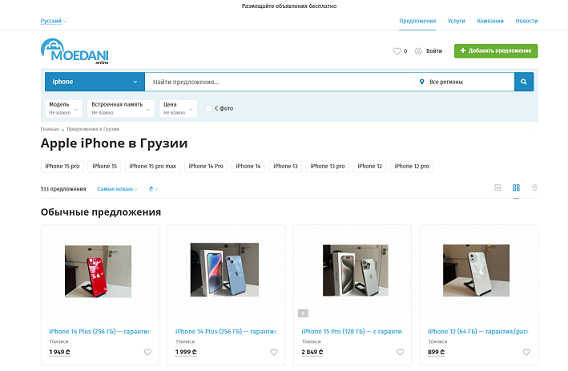Favorite the iPhone 14 Plus 1 999 listing

point(274,352)
